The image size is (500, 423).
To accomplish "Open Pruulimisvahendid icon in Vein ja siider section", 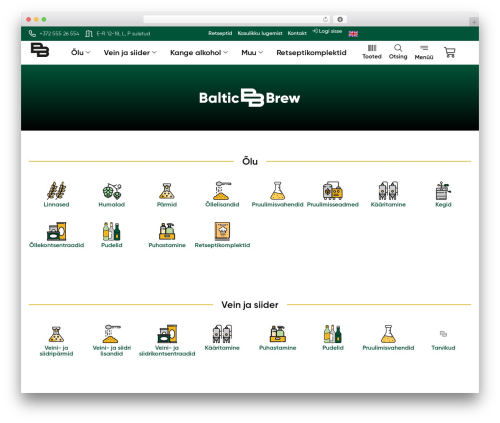I will [388, 334].
